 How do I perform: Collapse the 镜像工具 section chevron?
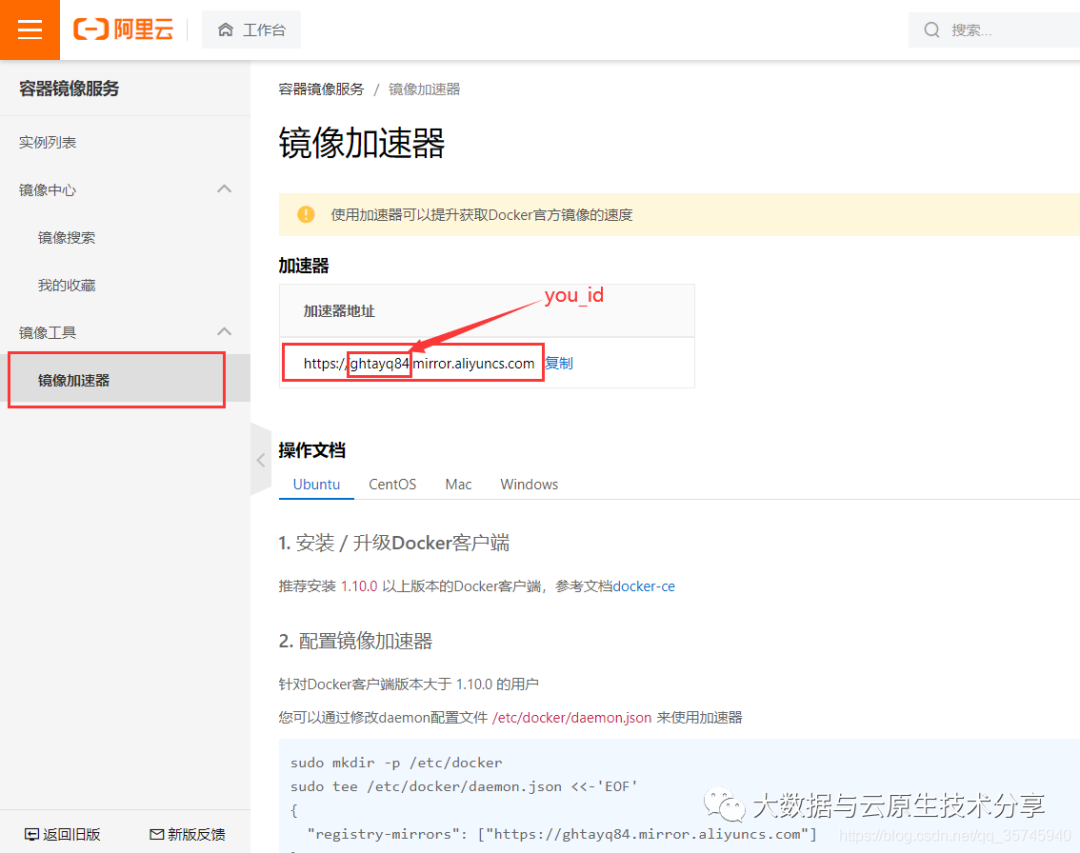(x=225, y=331)
